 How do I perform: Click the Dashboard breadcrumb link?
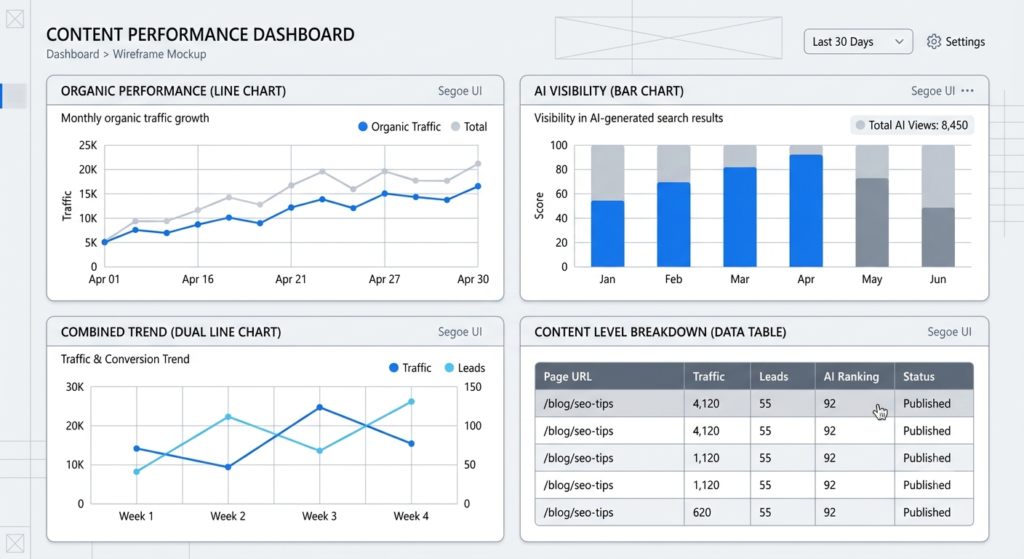tap(72, 54)
